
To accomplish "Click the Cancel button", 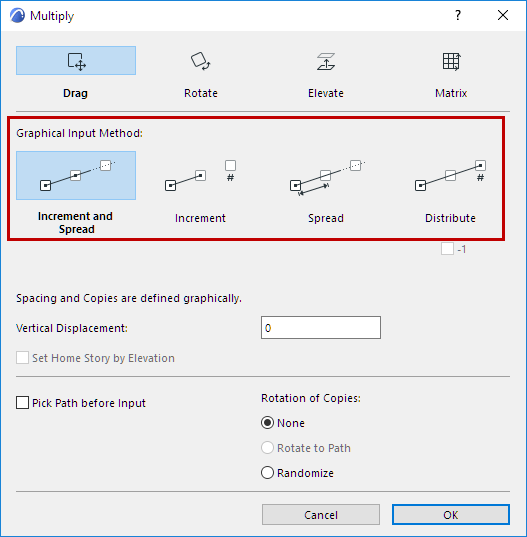I will (321, 514).
